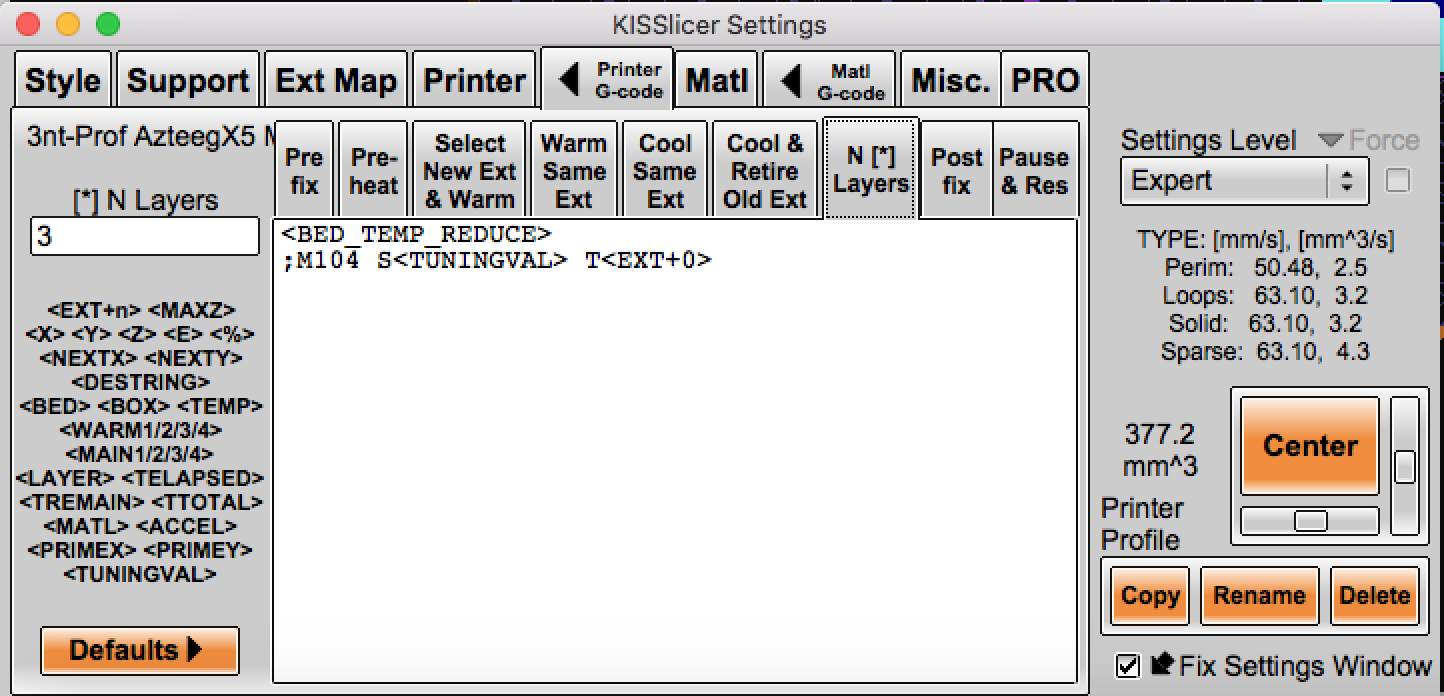
Task: Click the <BED_TEMP_REDUCE> line in editor
Action: point(416,235)
